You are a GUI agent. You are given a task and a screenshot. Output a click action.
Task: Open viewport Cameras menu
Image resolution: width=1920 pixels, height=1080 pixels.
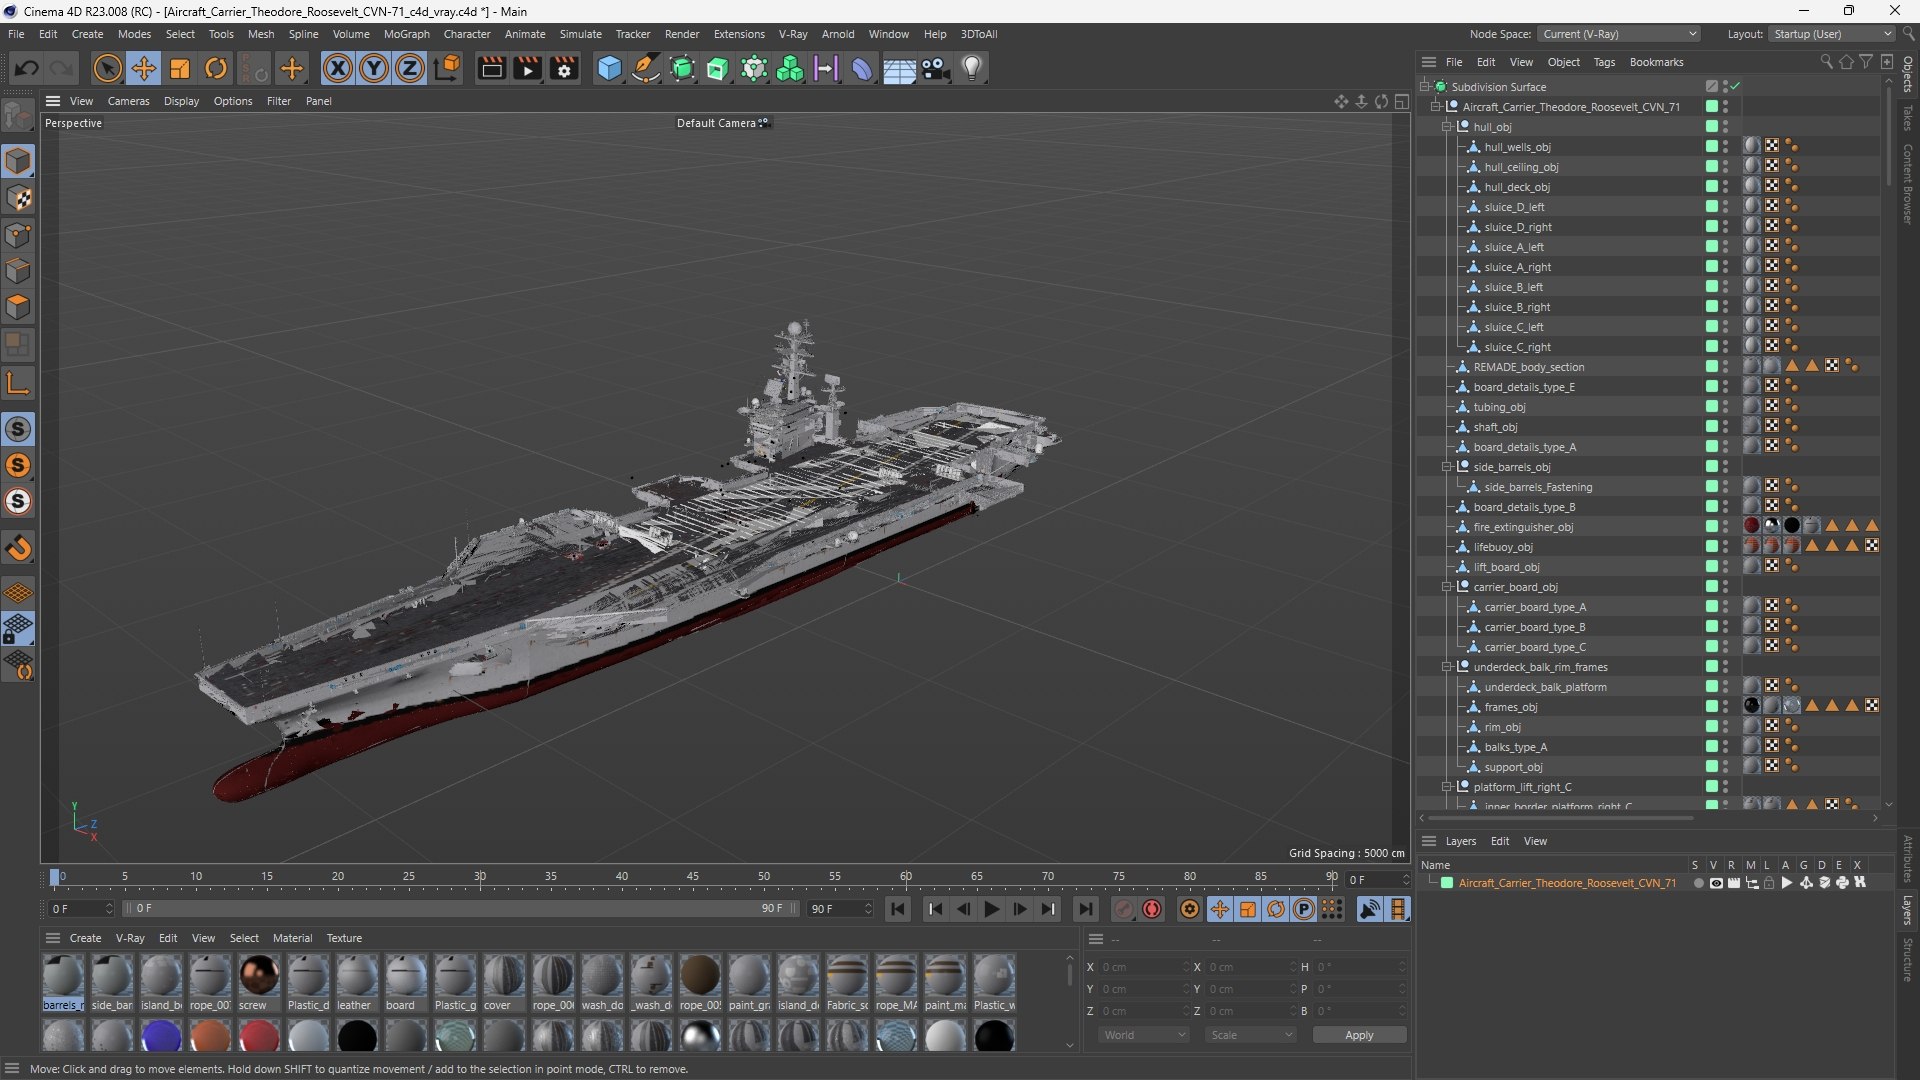click(x=128, y=101)
